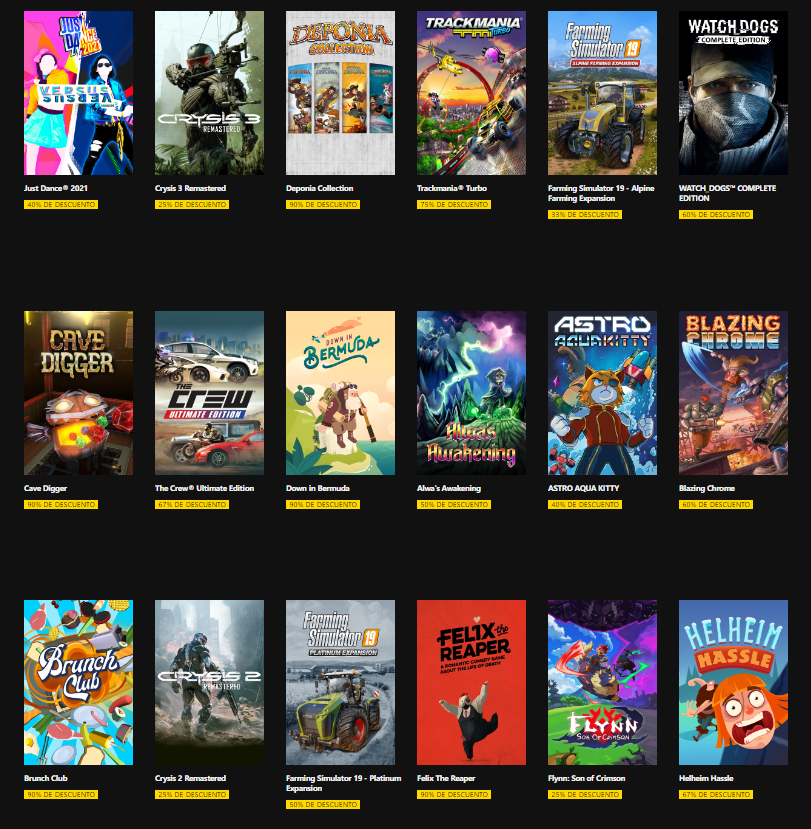This screenshot has height=829, width=811.
Task: Open the Deponia Collection cover thumbnail
Action: [340, 93]
